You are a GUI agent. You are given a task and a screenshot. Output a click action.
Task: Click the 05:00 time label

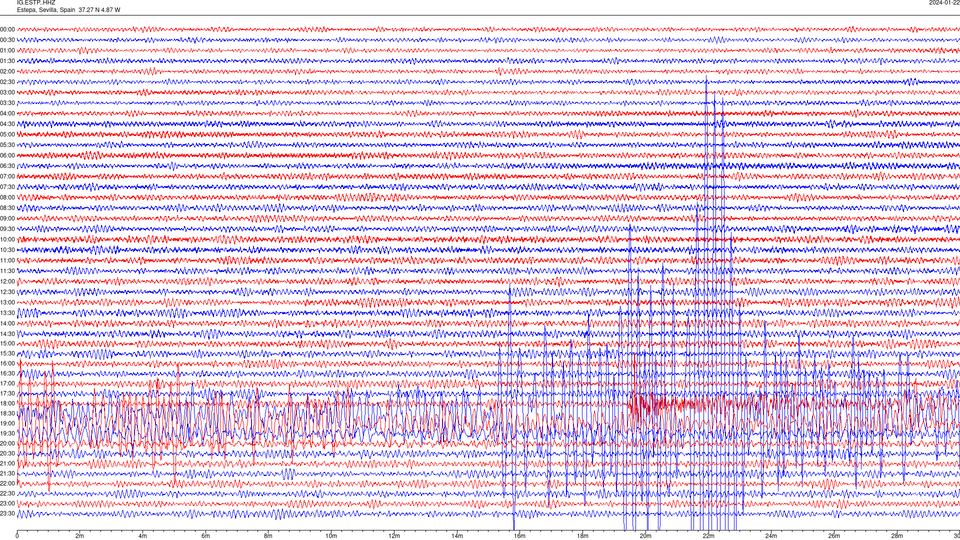coord(7,135)
